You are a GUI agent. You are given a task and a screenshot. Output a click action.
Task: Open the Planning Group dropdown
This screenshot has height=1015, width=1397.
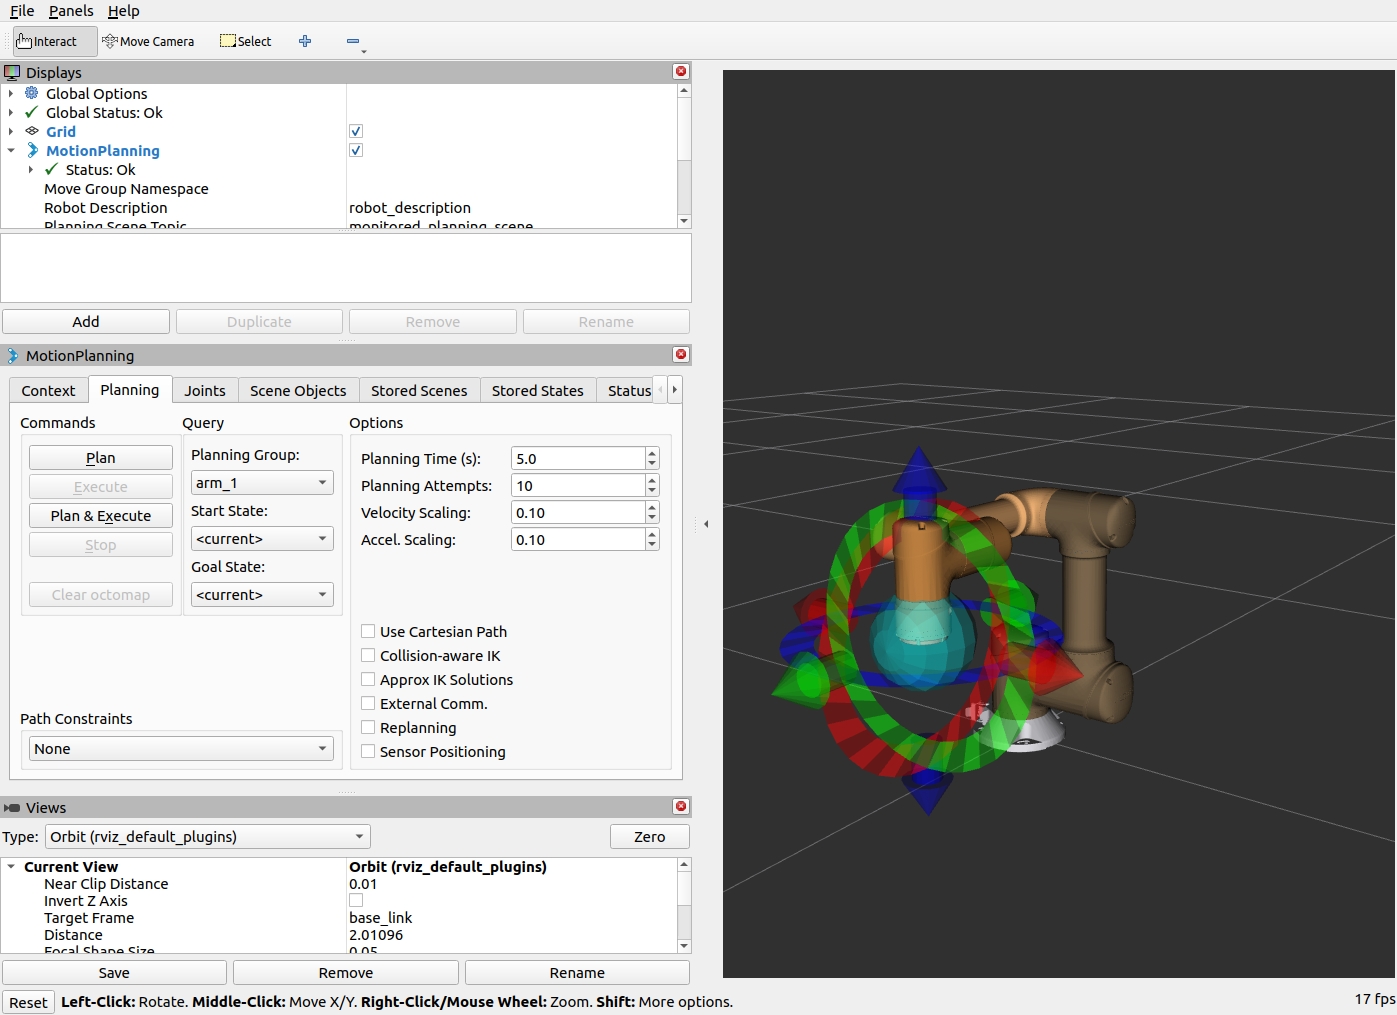(x=262, y=483)
